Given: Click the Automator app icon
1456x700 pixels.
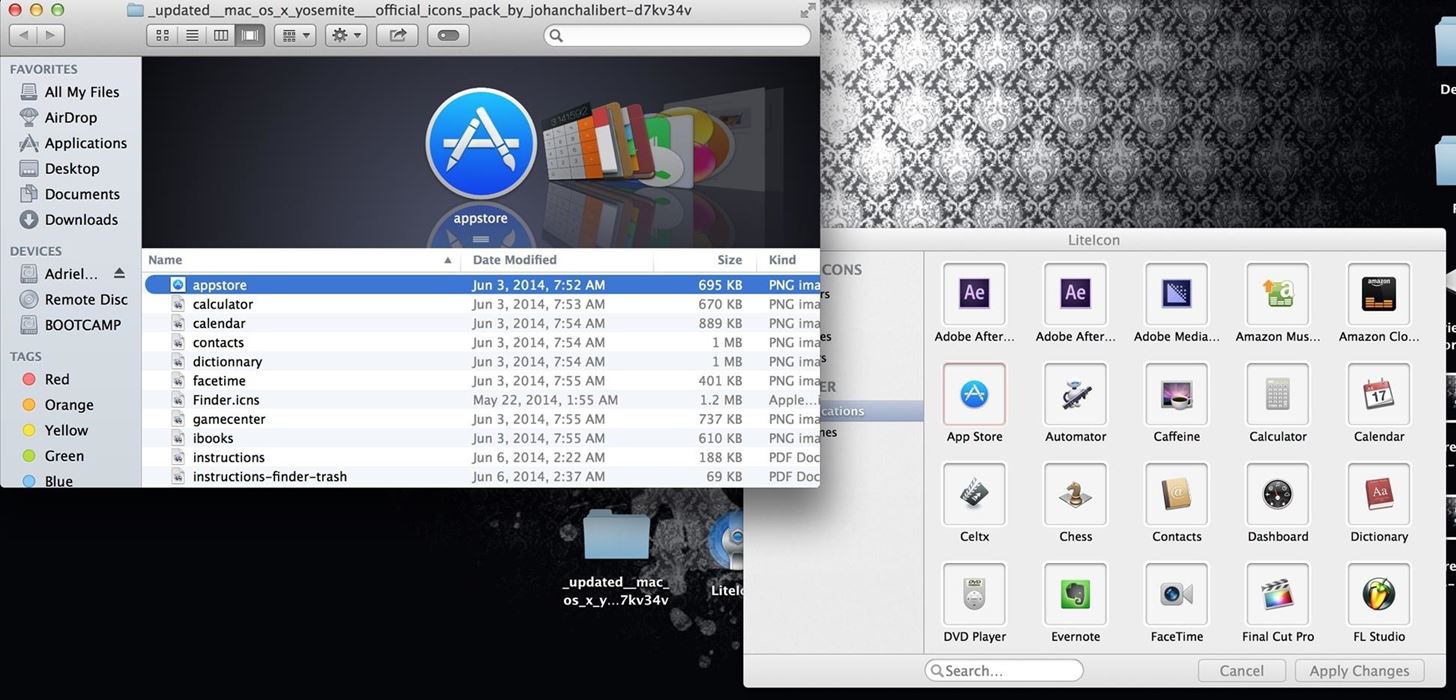Looking at the screenshot, I should (x=1075, y=395).
